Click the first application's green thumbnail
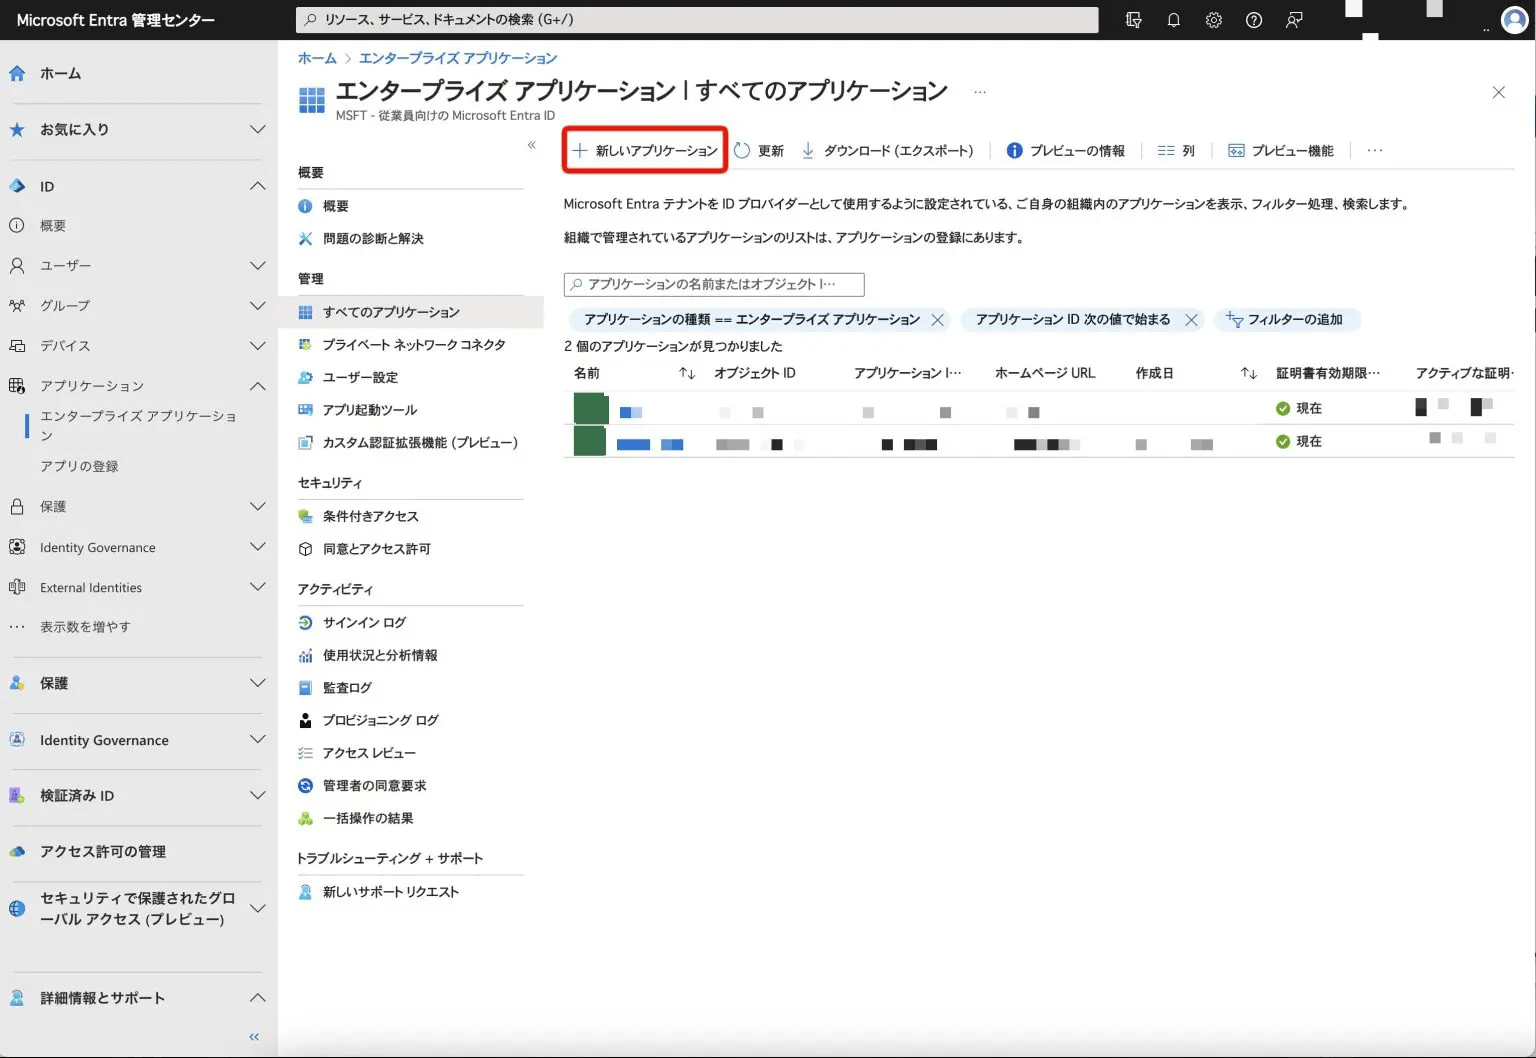 pos(591,408)
